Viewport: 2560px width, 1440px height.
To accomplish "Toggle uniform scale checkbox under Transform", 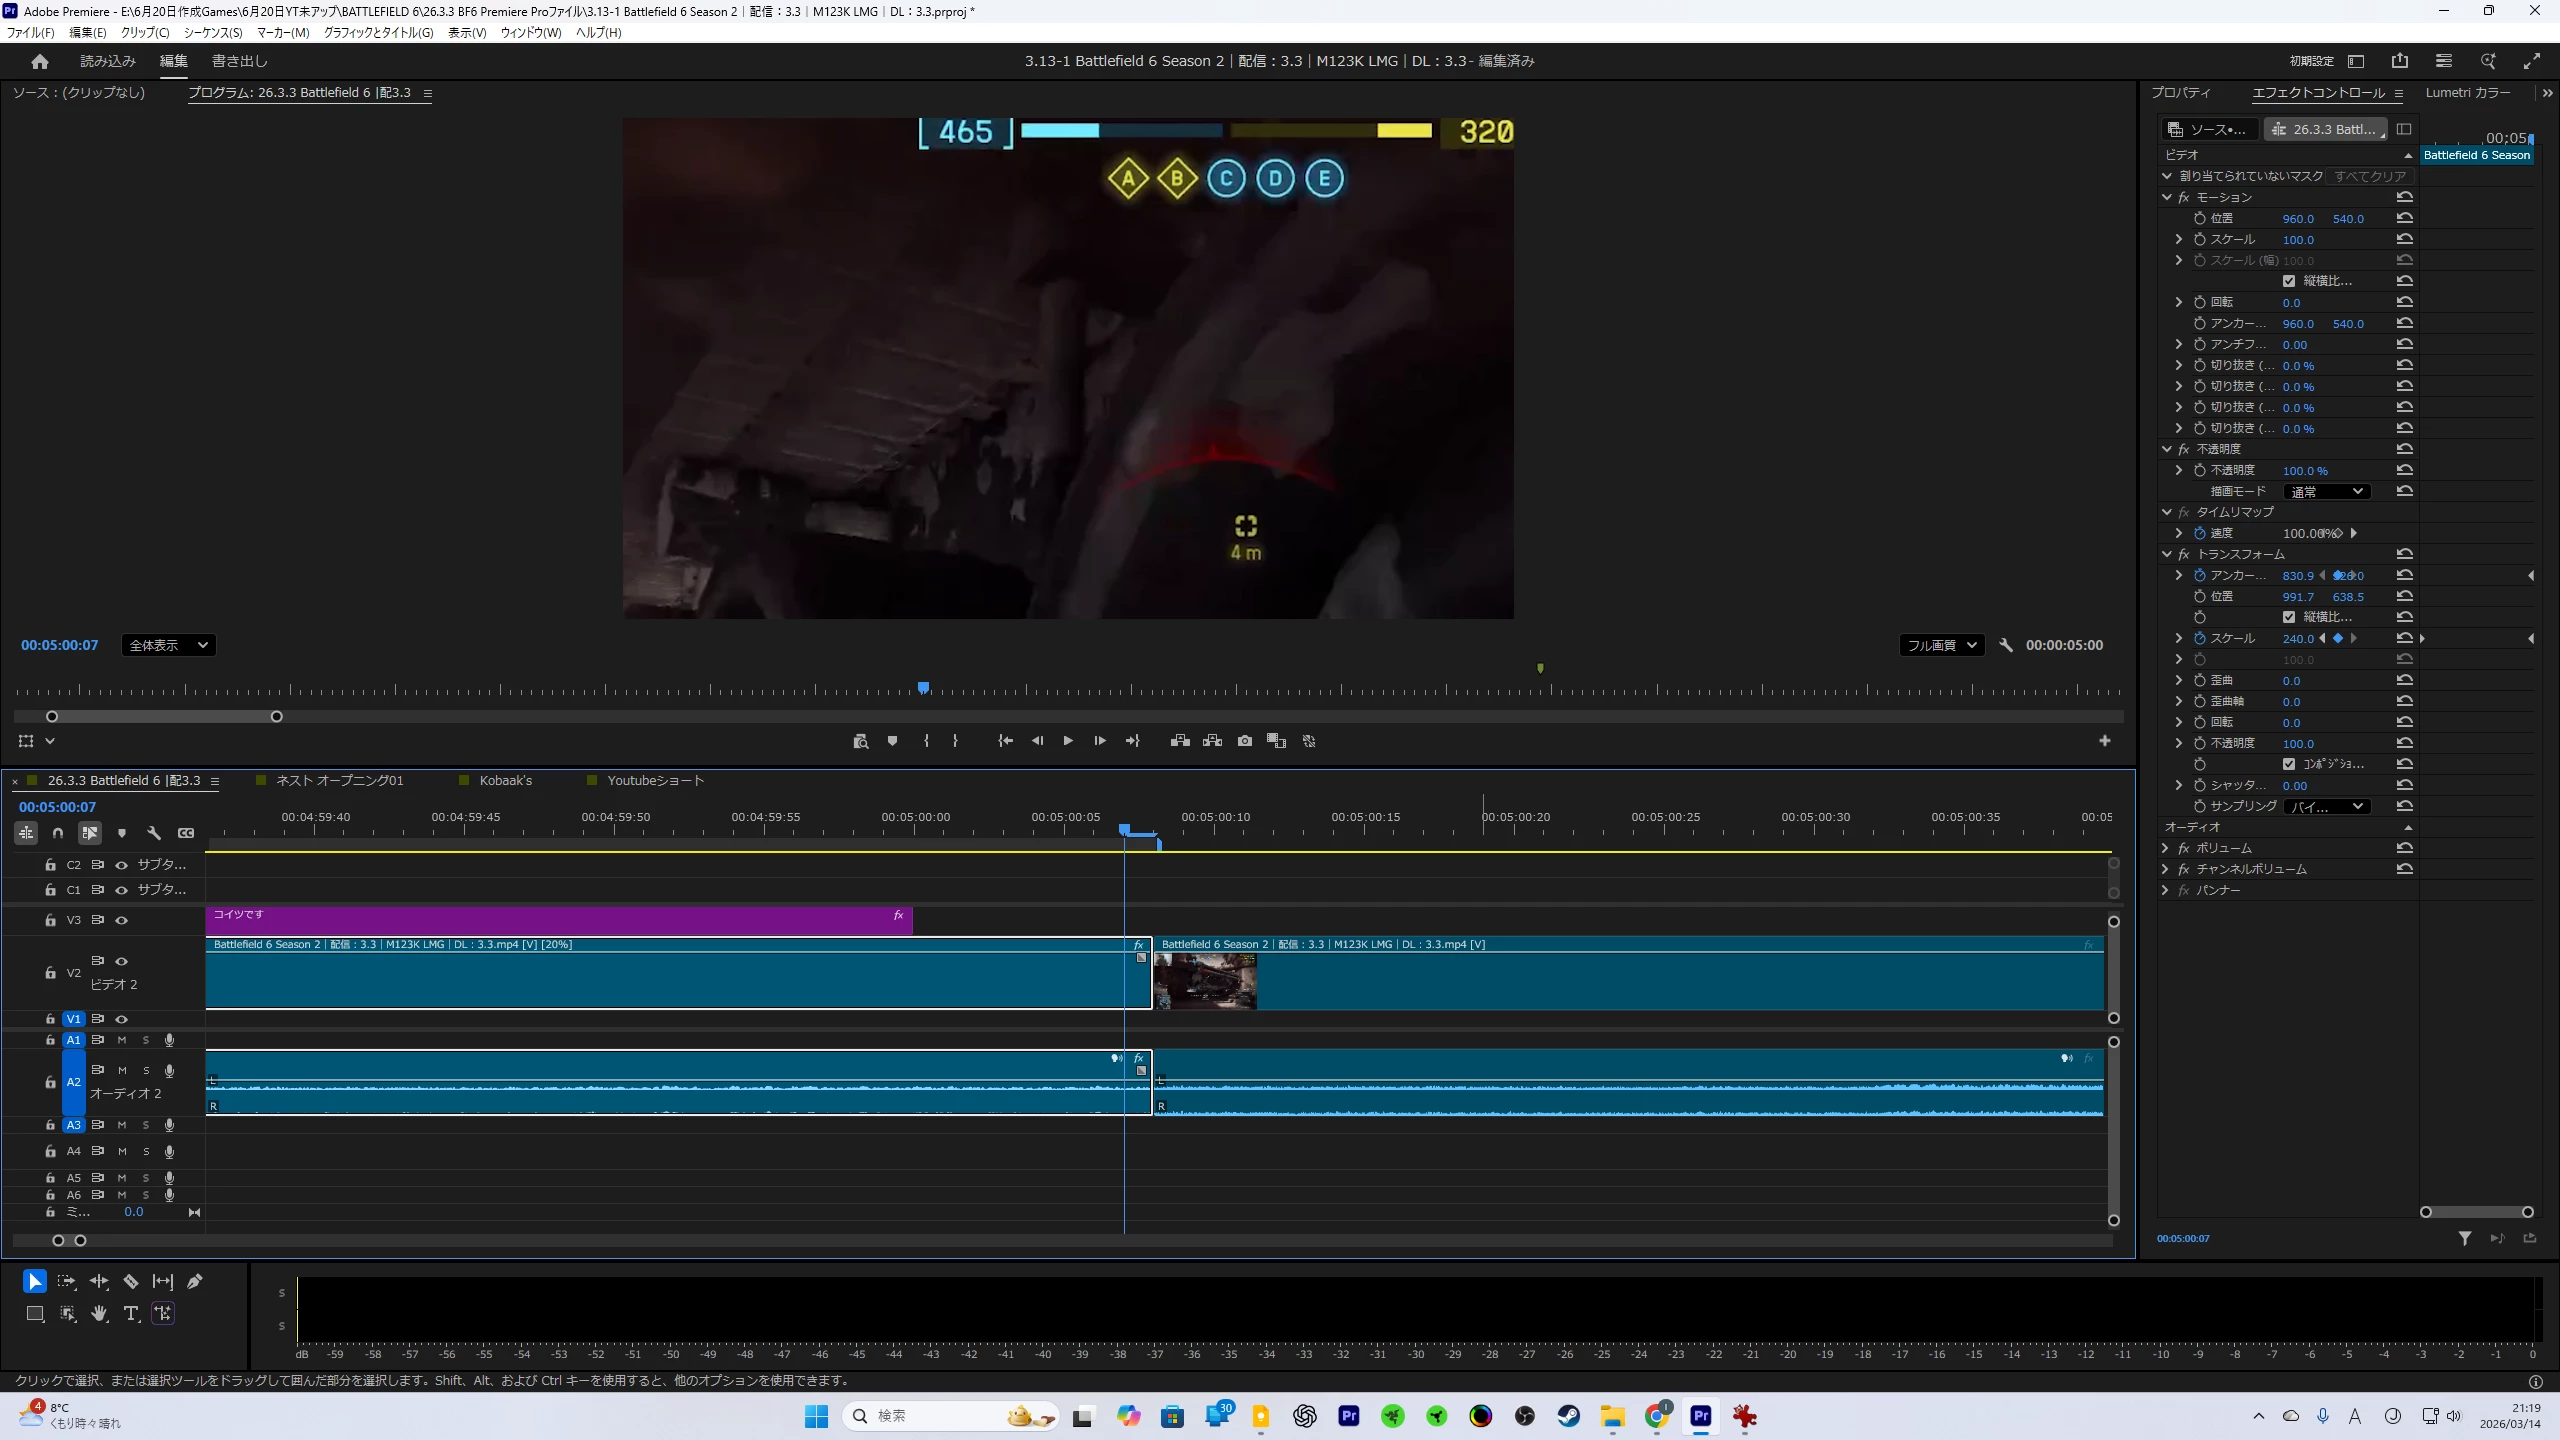I will point(2289,617).
